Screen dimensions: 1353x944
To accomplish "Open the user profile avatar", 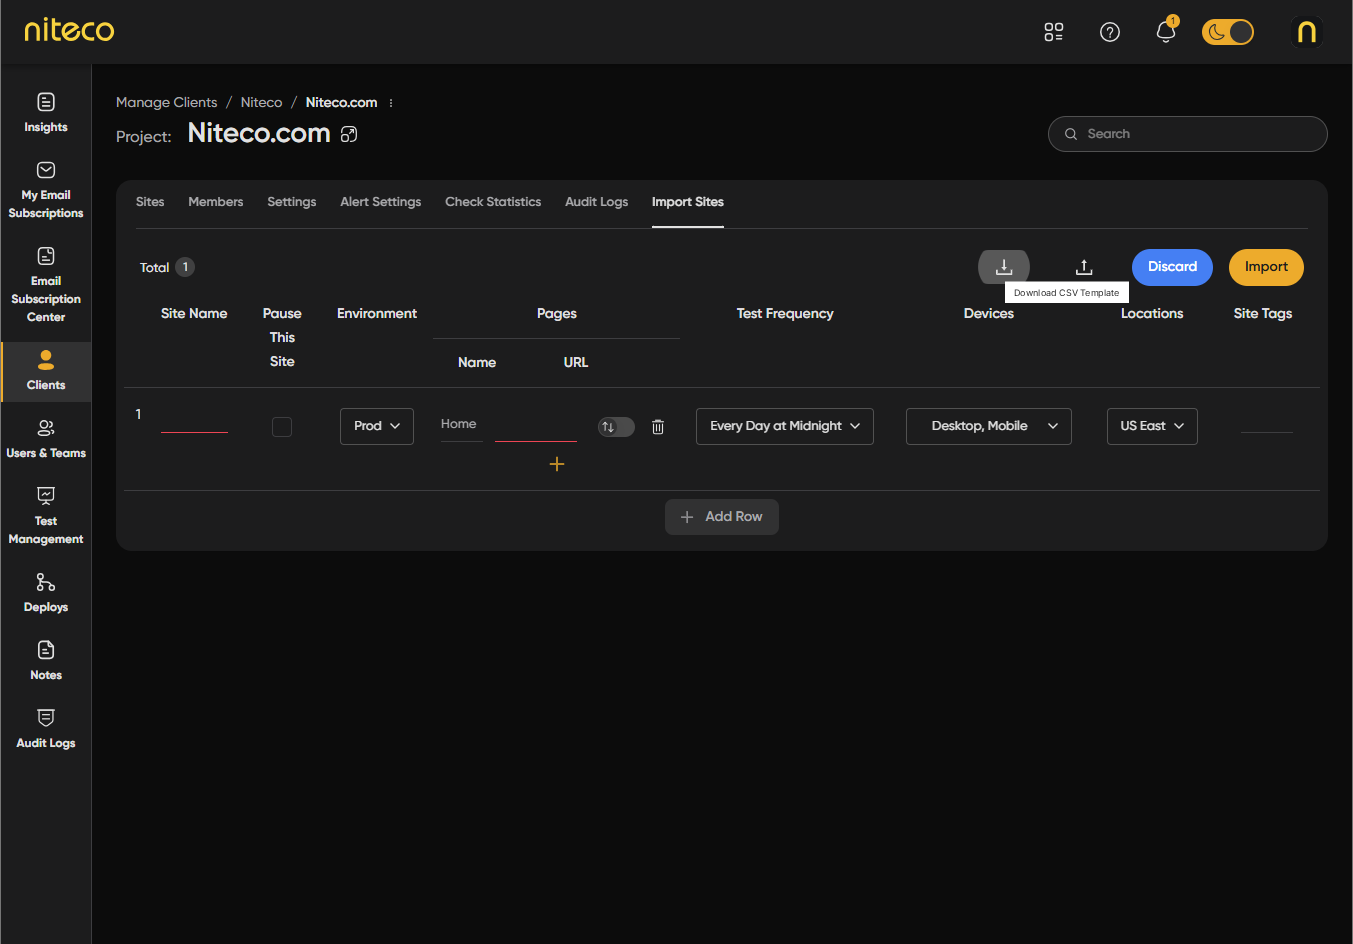I will (1307, 32).
